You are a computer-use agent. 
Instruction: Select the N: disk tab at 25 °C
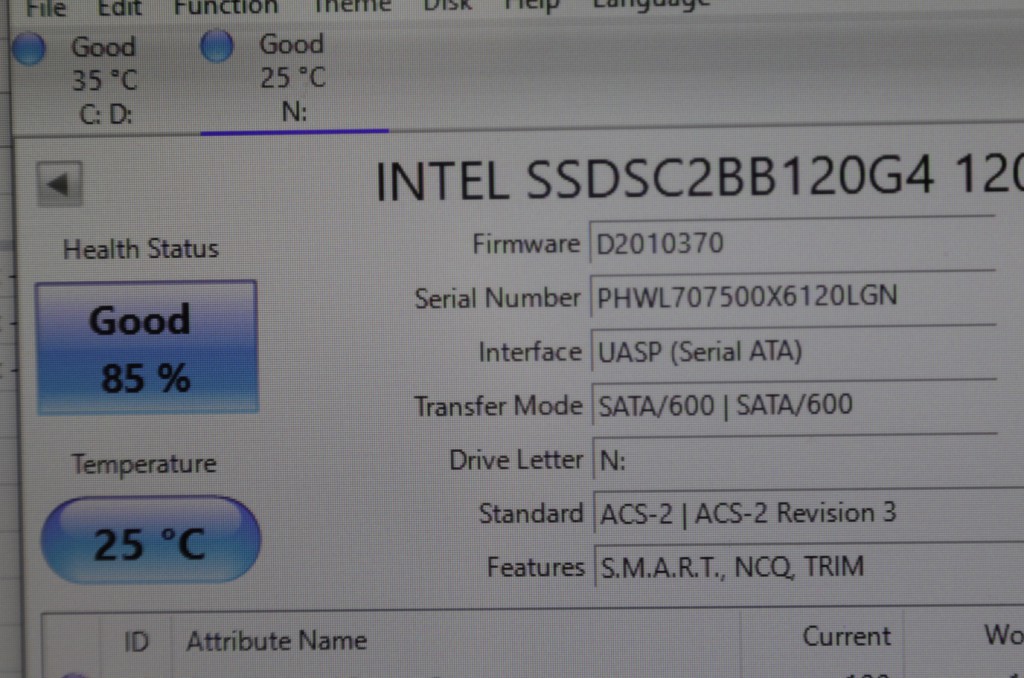293,78
